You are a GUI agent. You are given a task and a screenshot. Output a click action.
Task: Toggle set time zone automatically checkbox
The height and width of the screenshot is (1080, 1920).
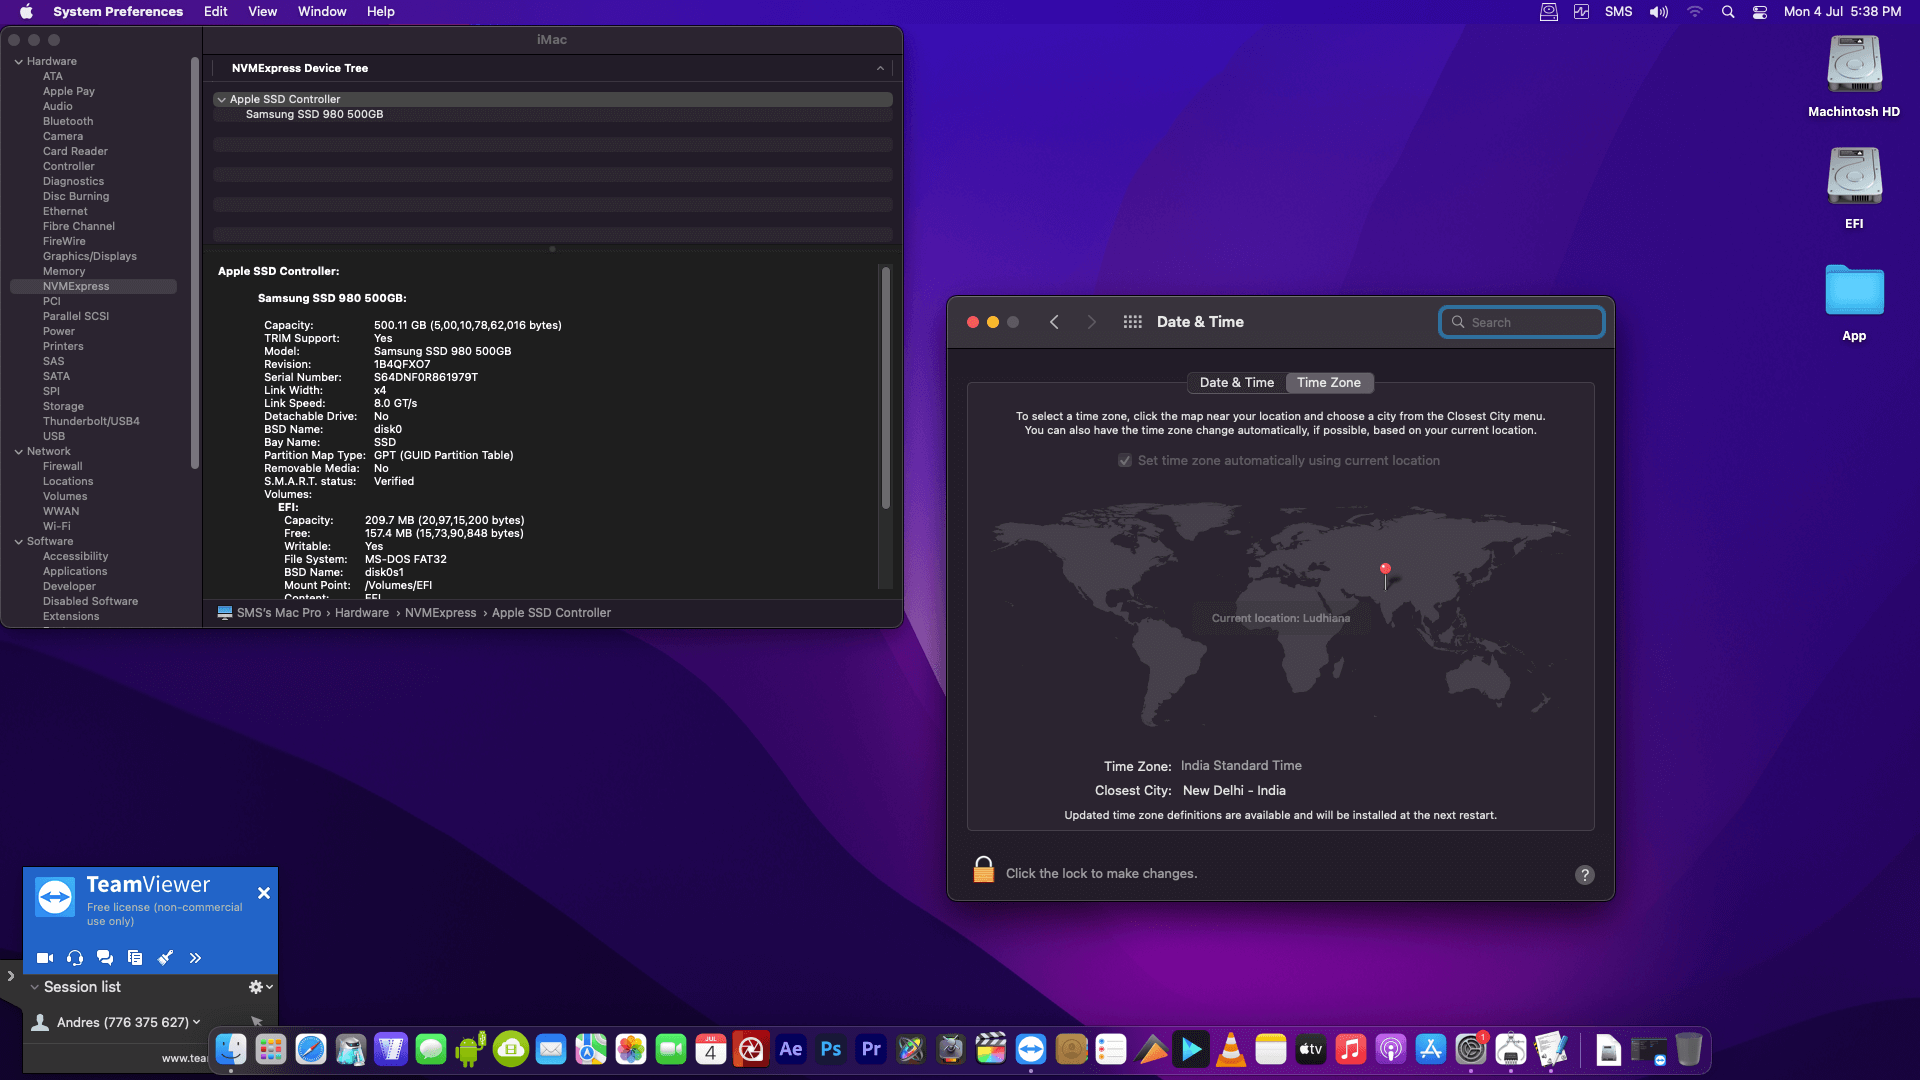point(1125,461)
